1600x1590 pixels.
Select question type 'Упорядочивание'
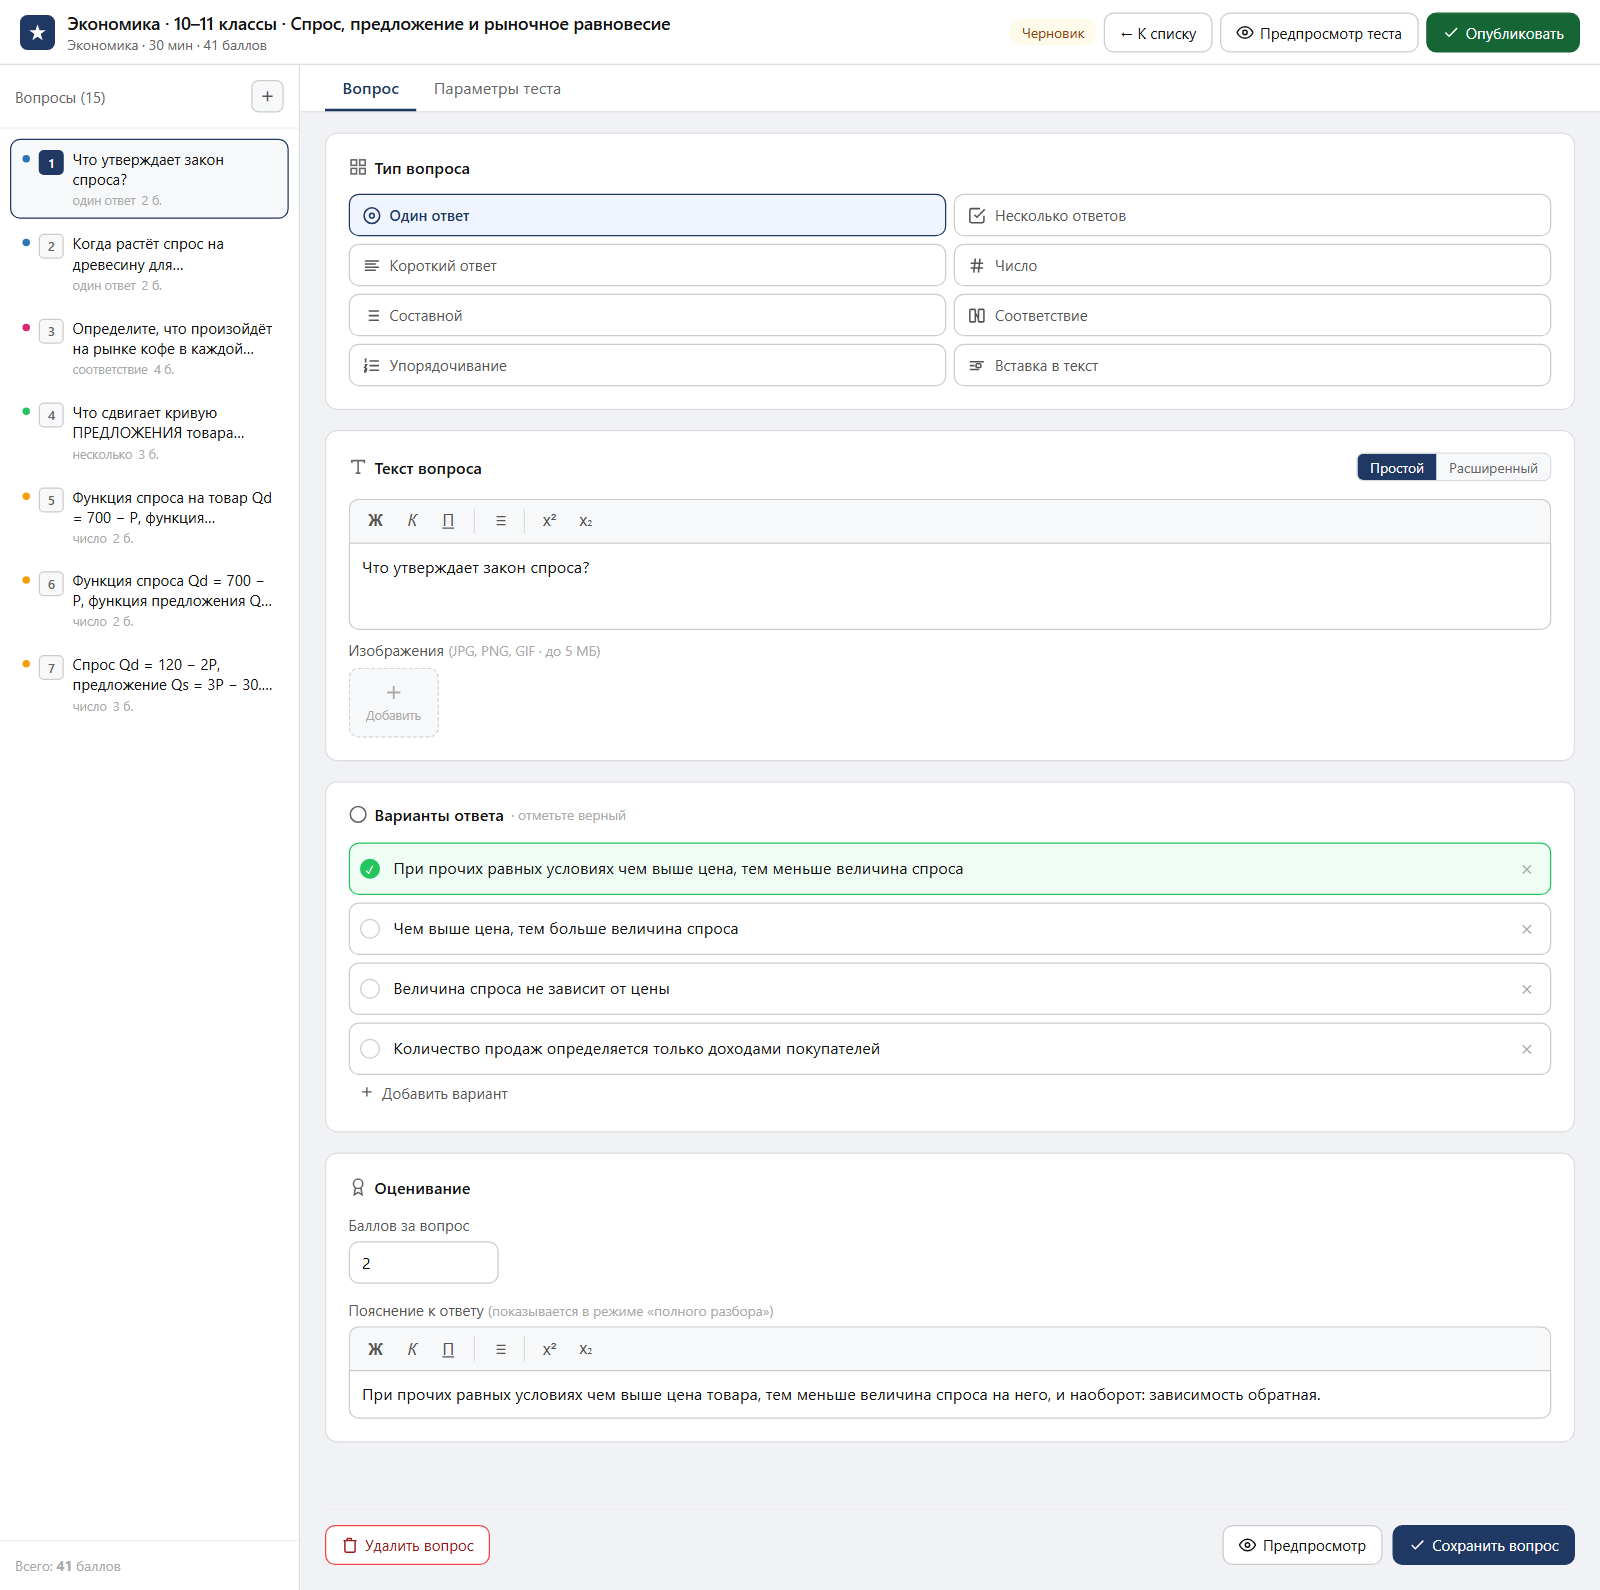pyautogui.click(x=647, y=365)
